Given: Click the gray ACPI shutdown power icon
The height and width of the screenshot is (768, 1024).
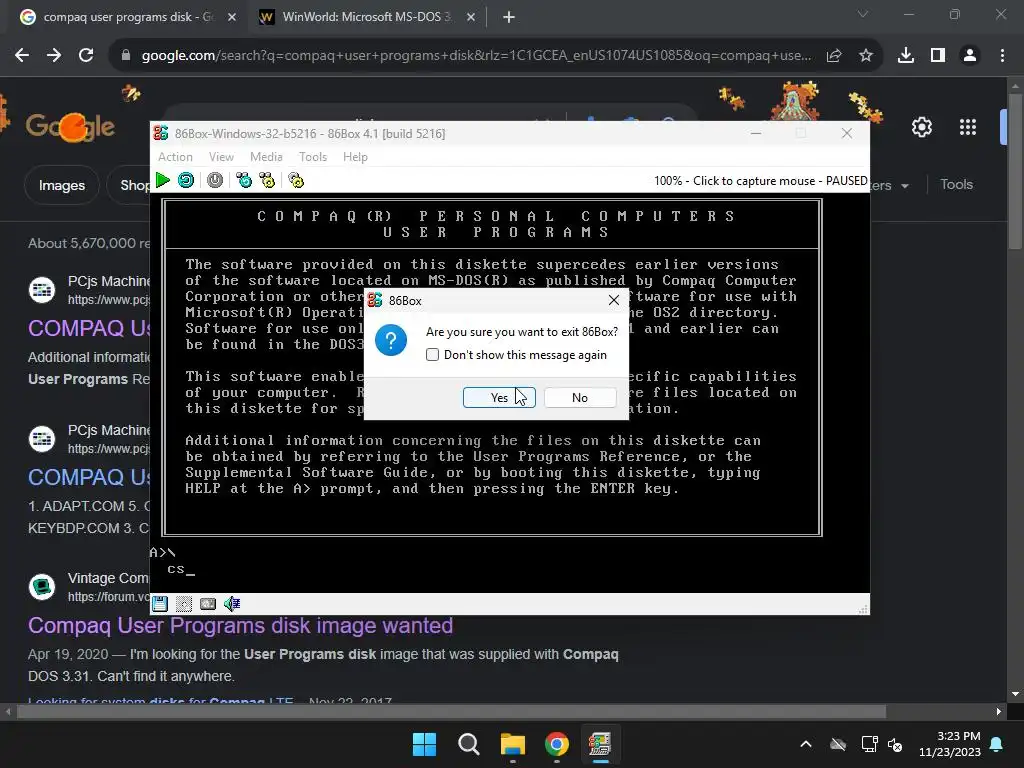Looking at the screenshot, I should coord(215,180).
